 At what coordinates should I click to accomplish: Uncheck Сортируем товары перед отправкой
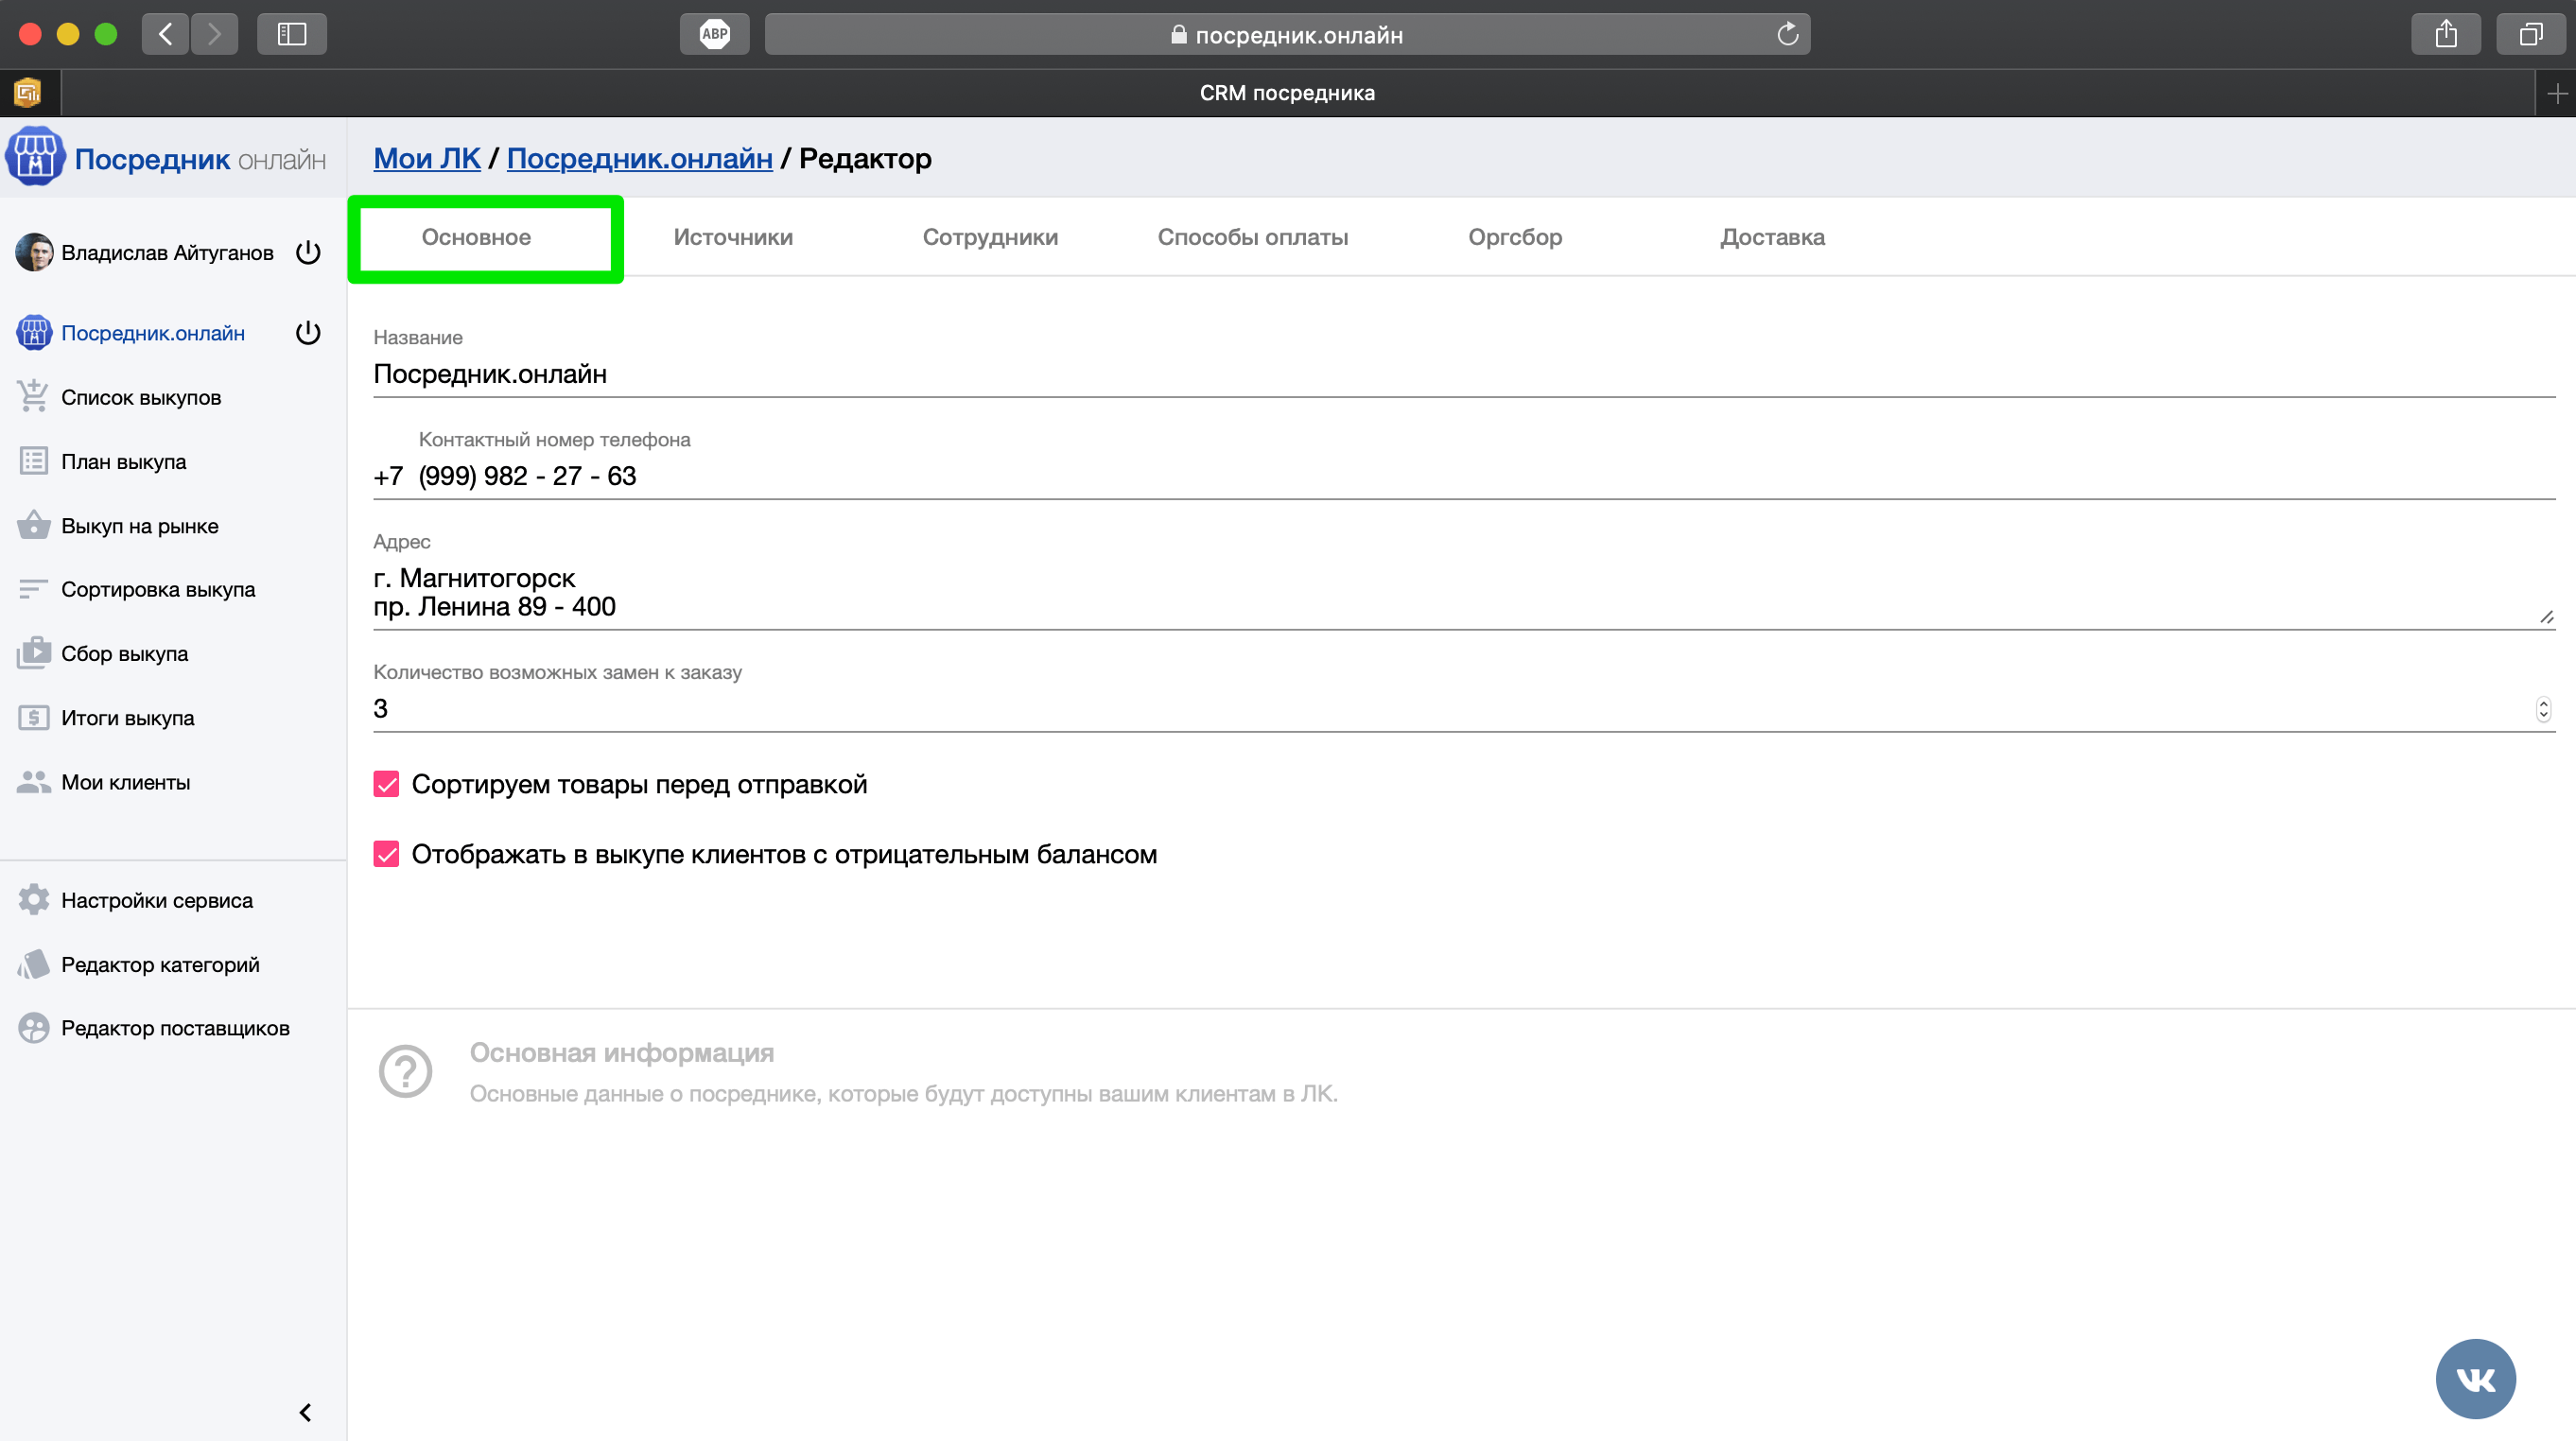(386, 784)
